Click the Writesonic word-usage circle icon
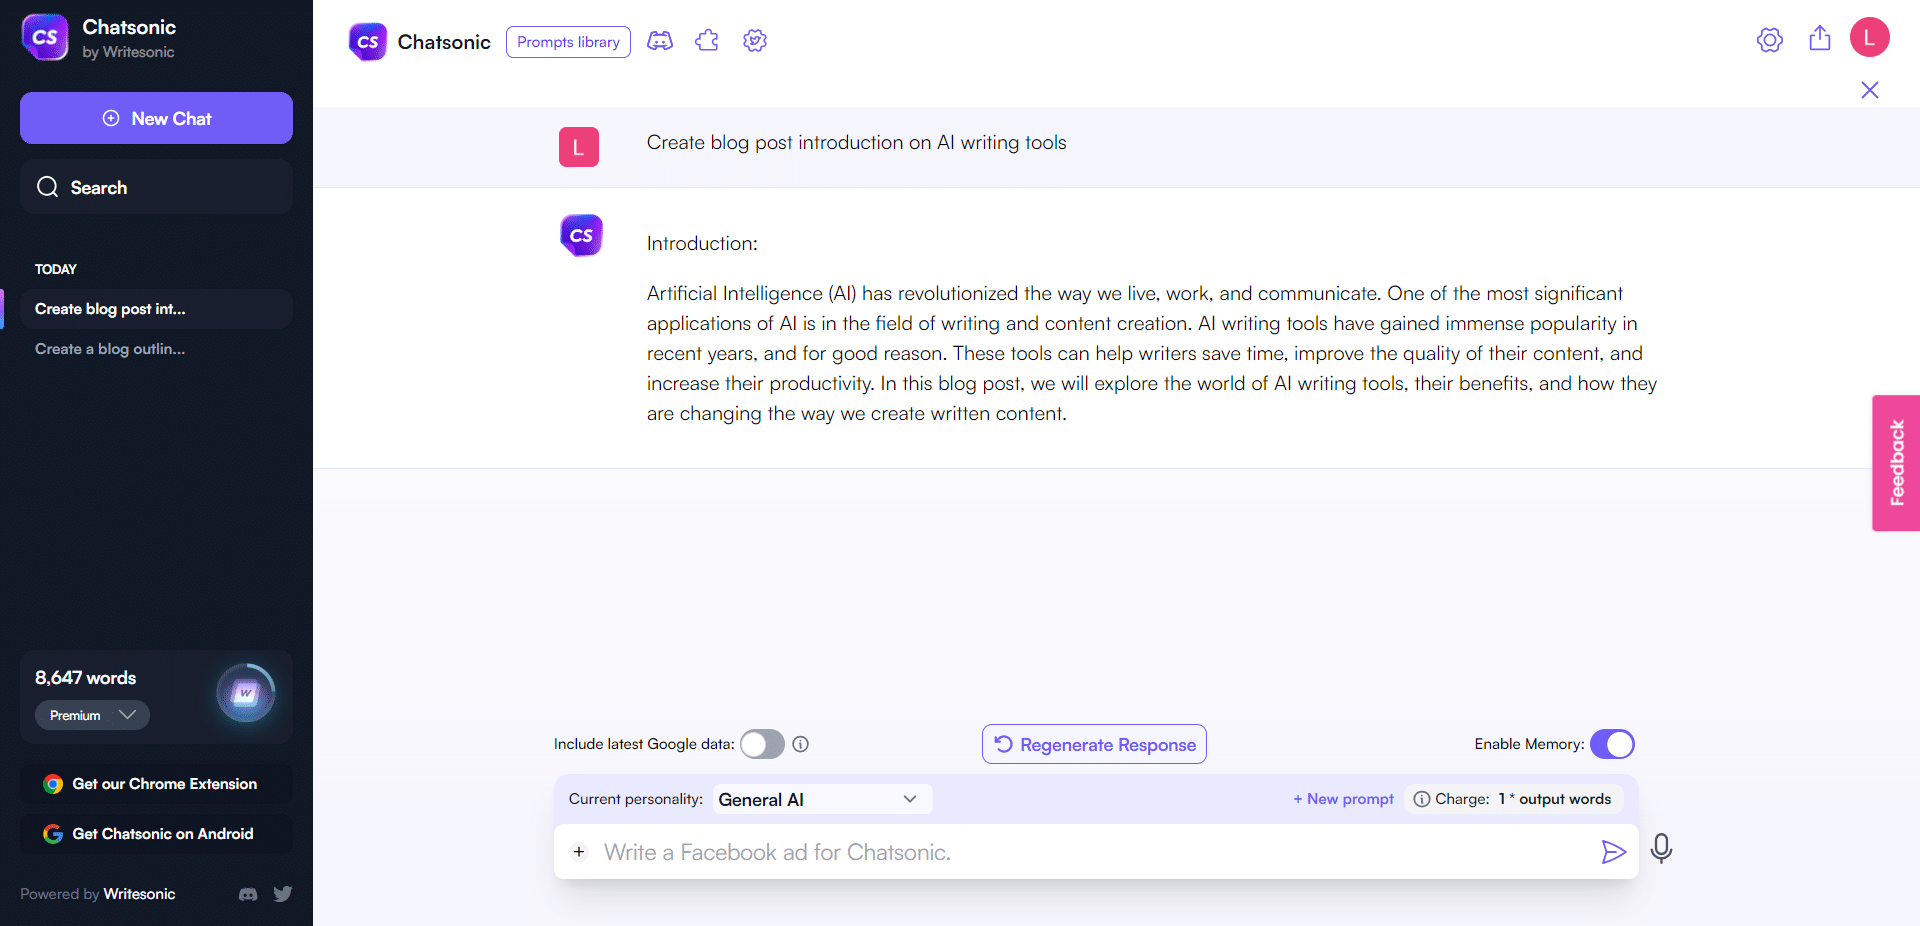 (246, 693)
